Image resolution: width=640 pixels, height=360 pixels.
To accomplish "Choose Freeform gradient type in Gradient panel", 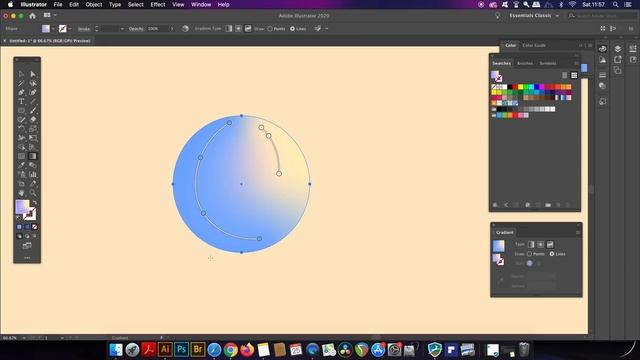I will [x=550, y=244].
